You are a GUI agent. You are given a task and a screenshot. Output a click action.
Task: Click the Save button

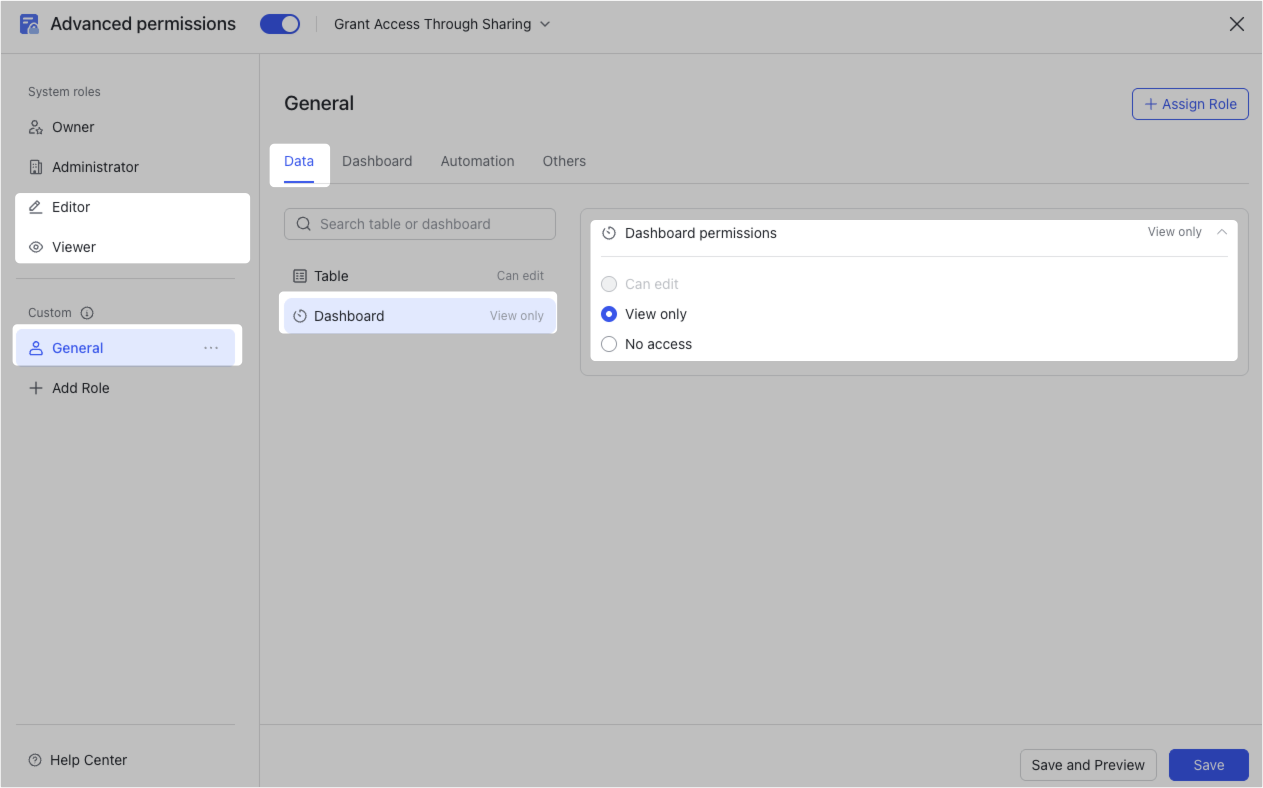pyautogui.click(x=1209, y=765)
